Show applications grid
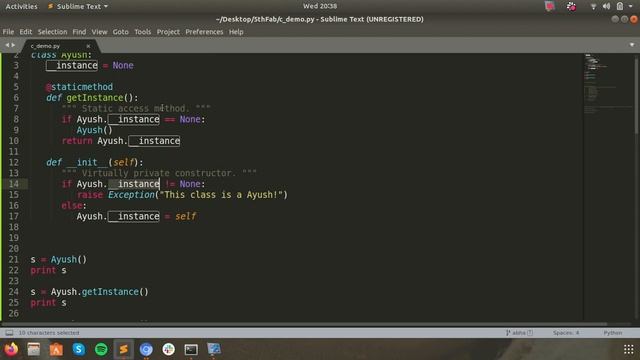Image resolution: width=640 pixels, height=360 pixels. [629, 349]
